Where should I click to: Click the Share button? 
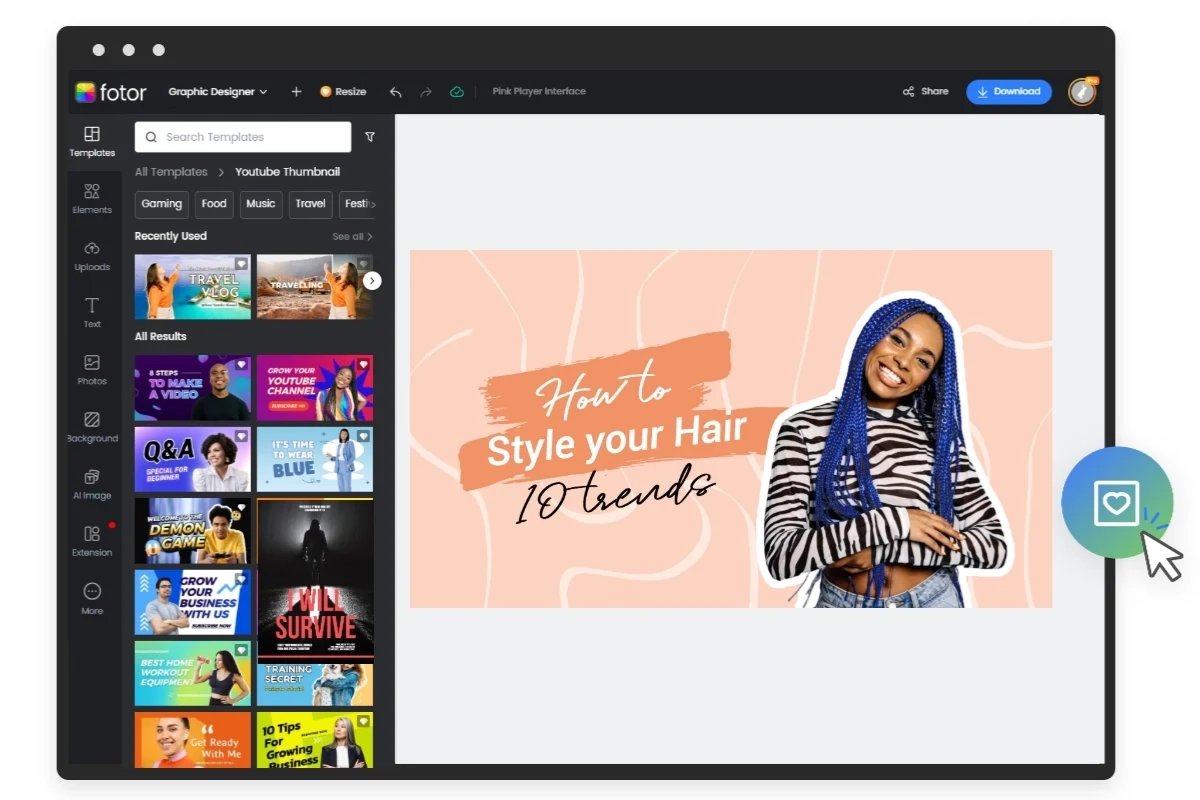[x=925, y=92]
